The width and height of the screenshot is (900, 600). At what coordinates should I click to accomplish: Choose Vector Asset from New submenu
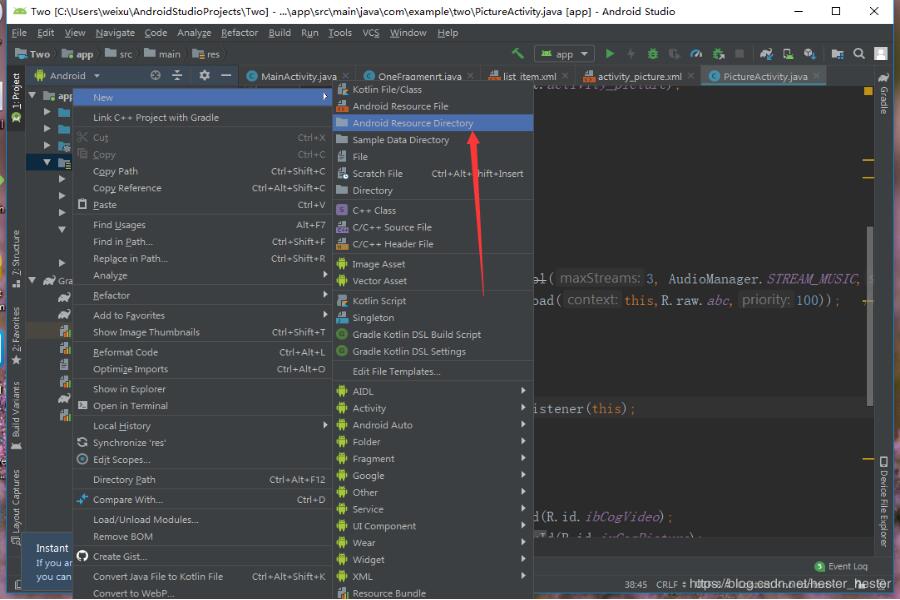pos(433,281)
